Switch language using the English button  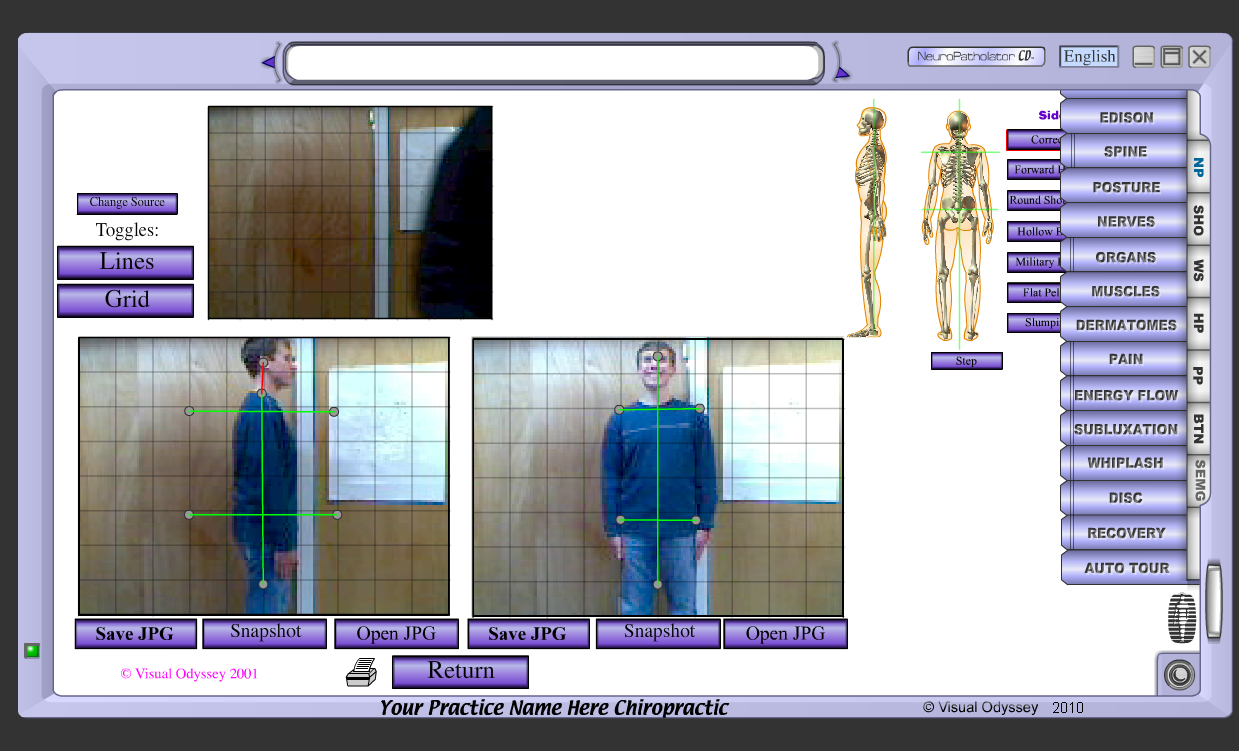(1089, 57)
